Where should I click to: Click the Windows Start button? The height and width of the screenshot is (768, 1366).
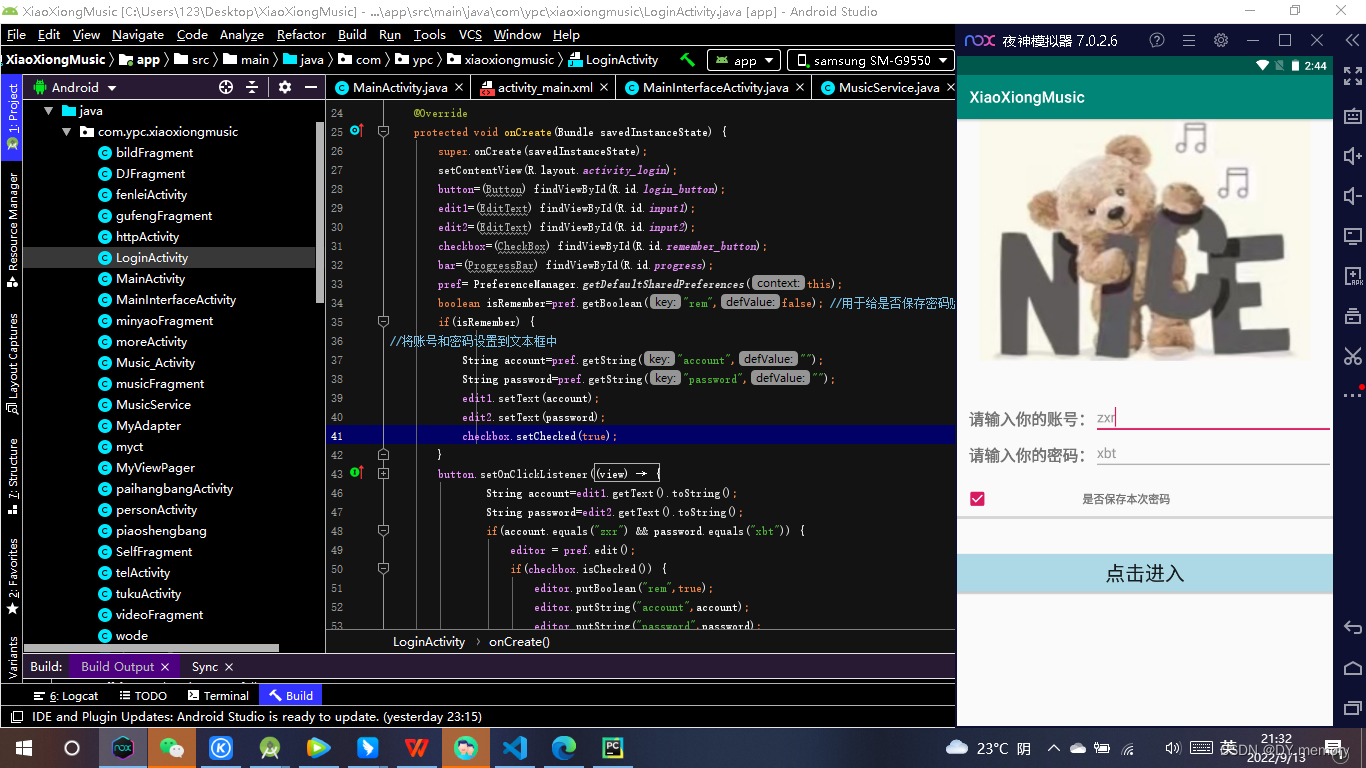pyautogui.click(x=23, y=747)
